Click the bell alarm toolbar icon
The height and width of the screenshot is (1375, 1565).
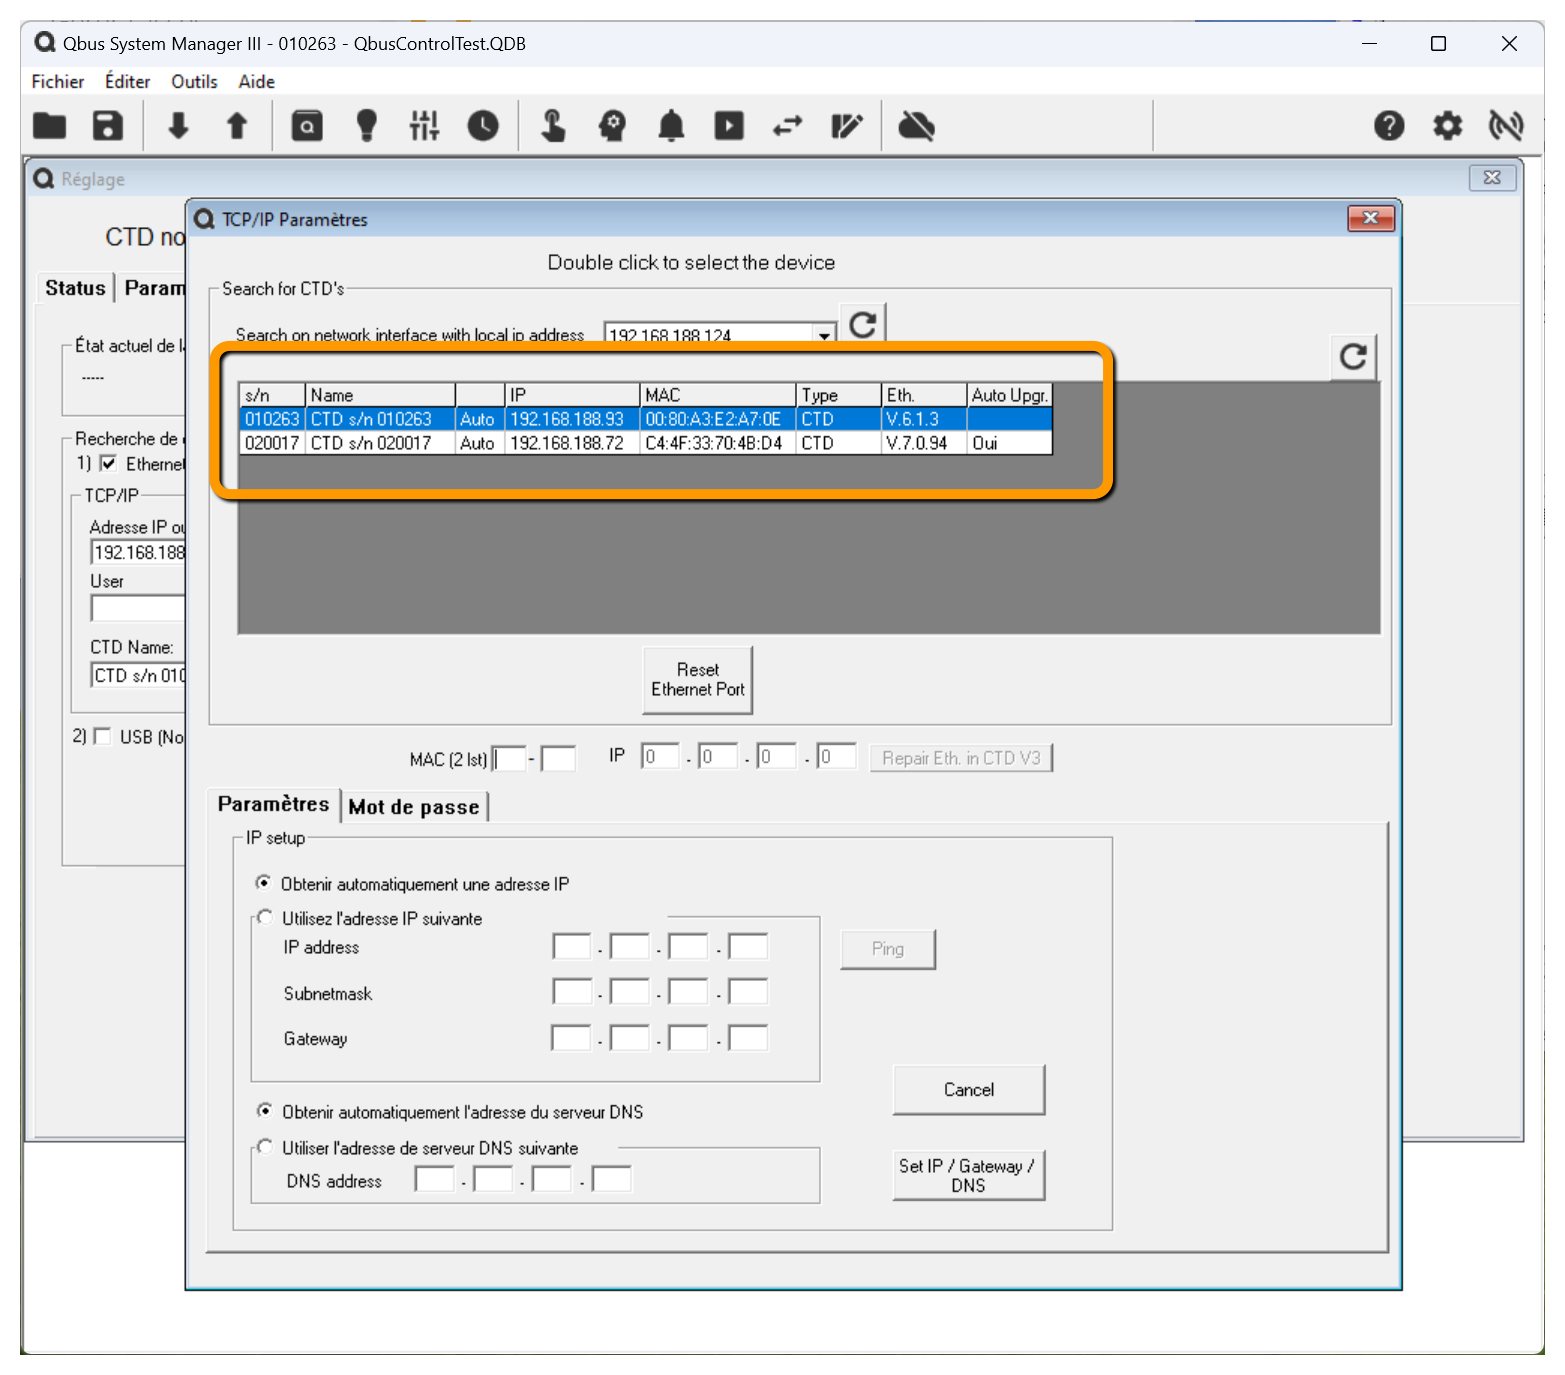click(671, 126)
